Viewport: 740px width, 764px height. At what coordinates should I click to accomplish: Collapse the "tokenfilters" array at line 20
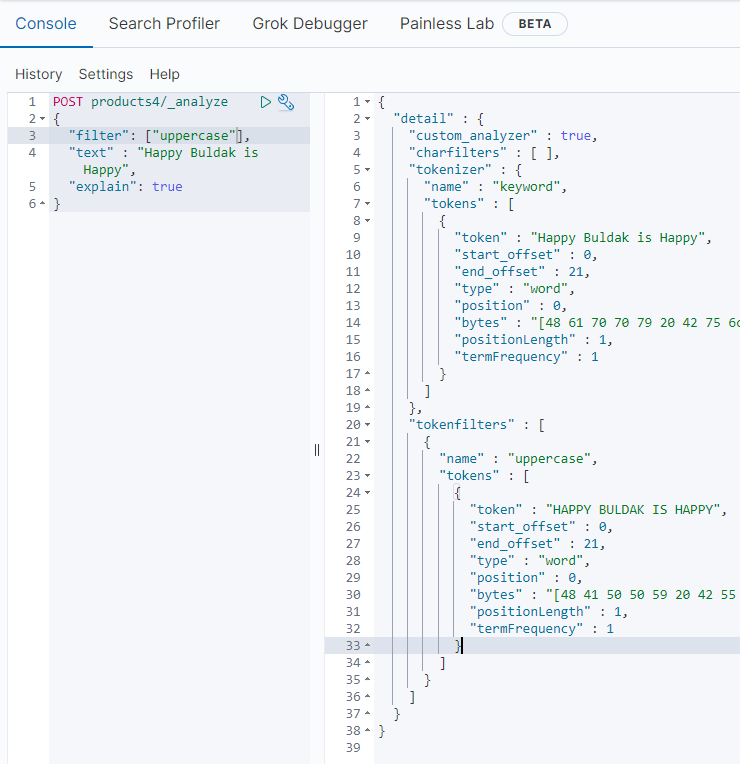(369, 425)
